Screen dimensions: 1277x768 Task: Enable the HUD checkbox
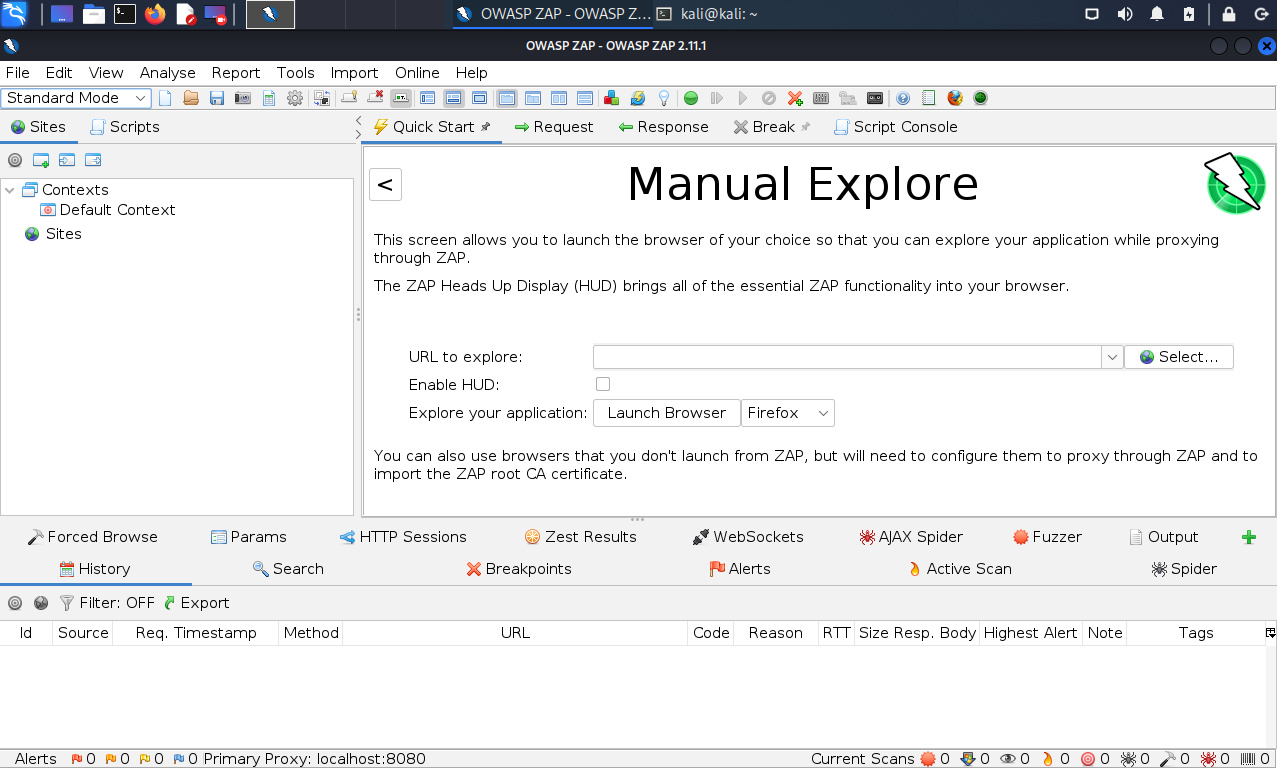coord(603,384)
